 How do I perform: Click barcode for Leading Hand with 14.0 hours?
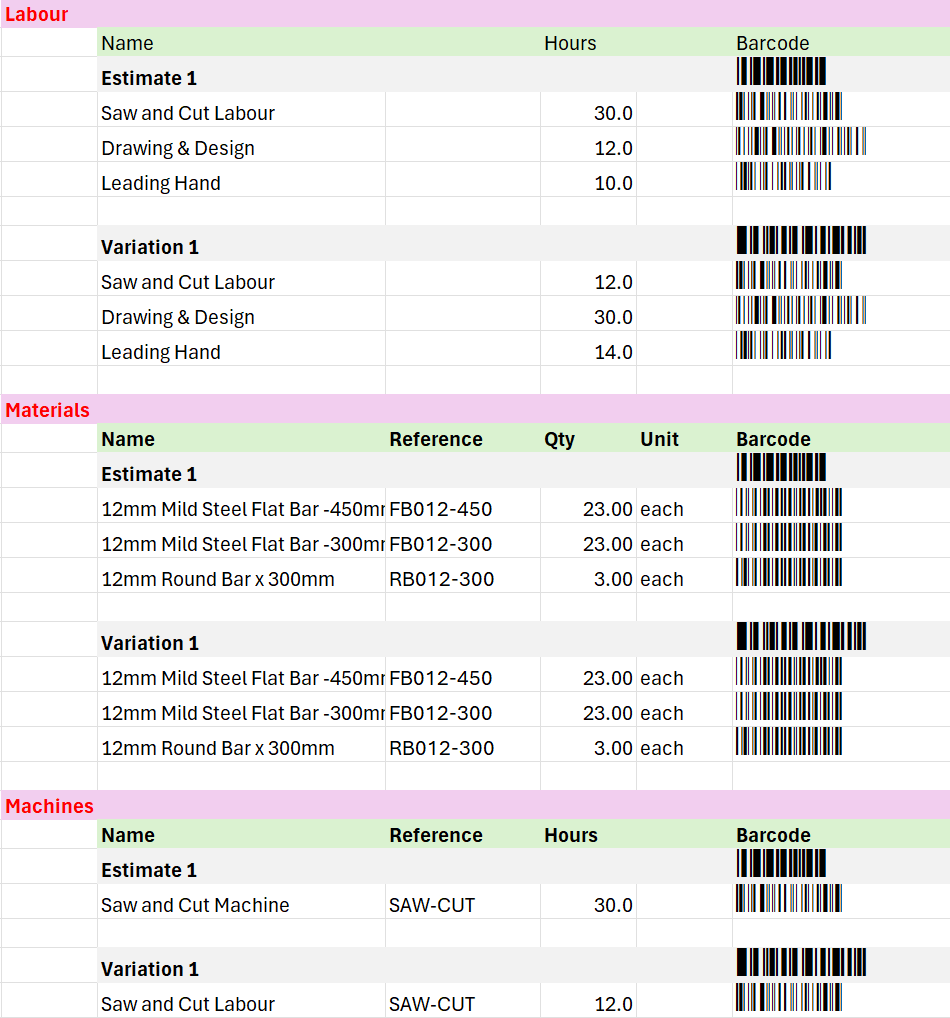(784, 346)
